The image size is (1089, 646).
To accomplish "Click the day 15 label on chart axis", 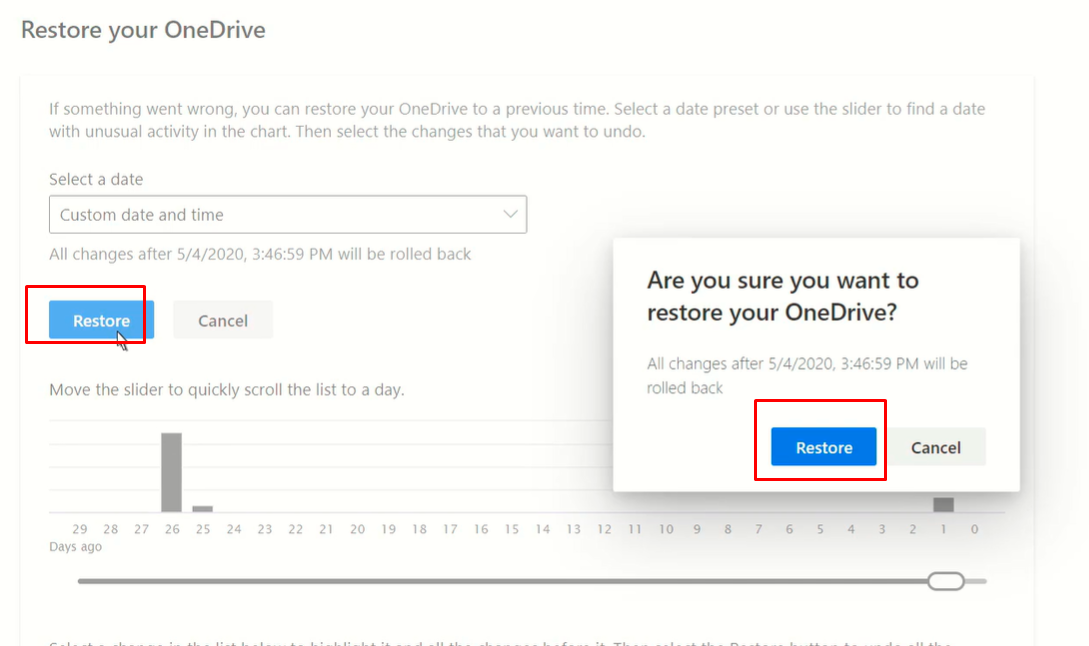I will pos(512,529).
